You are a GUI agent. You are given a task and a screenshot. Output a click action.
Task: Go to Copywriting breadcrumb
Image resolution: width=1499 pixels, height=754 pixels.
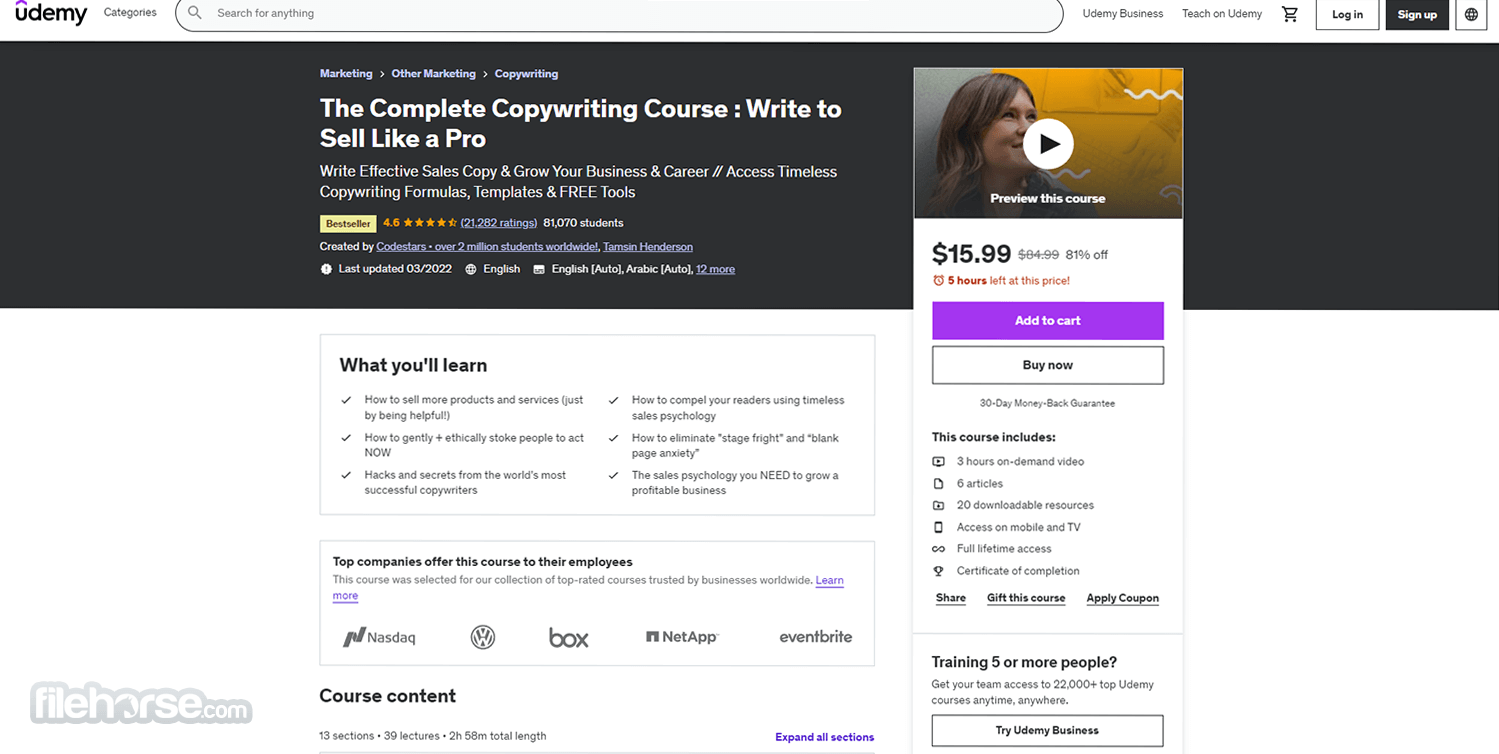tap(526, 74)
